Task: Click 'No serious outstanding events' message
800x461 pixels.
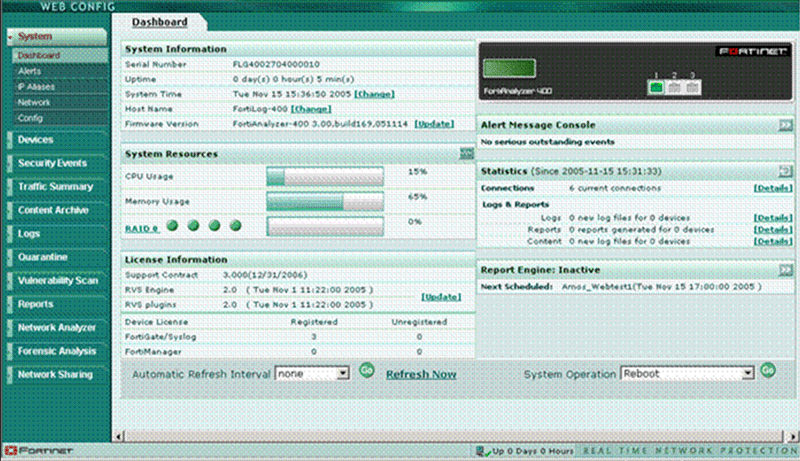Action: 547,142
